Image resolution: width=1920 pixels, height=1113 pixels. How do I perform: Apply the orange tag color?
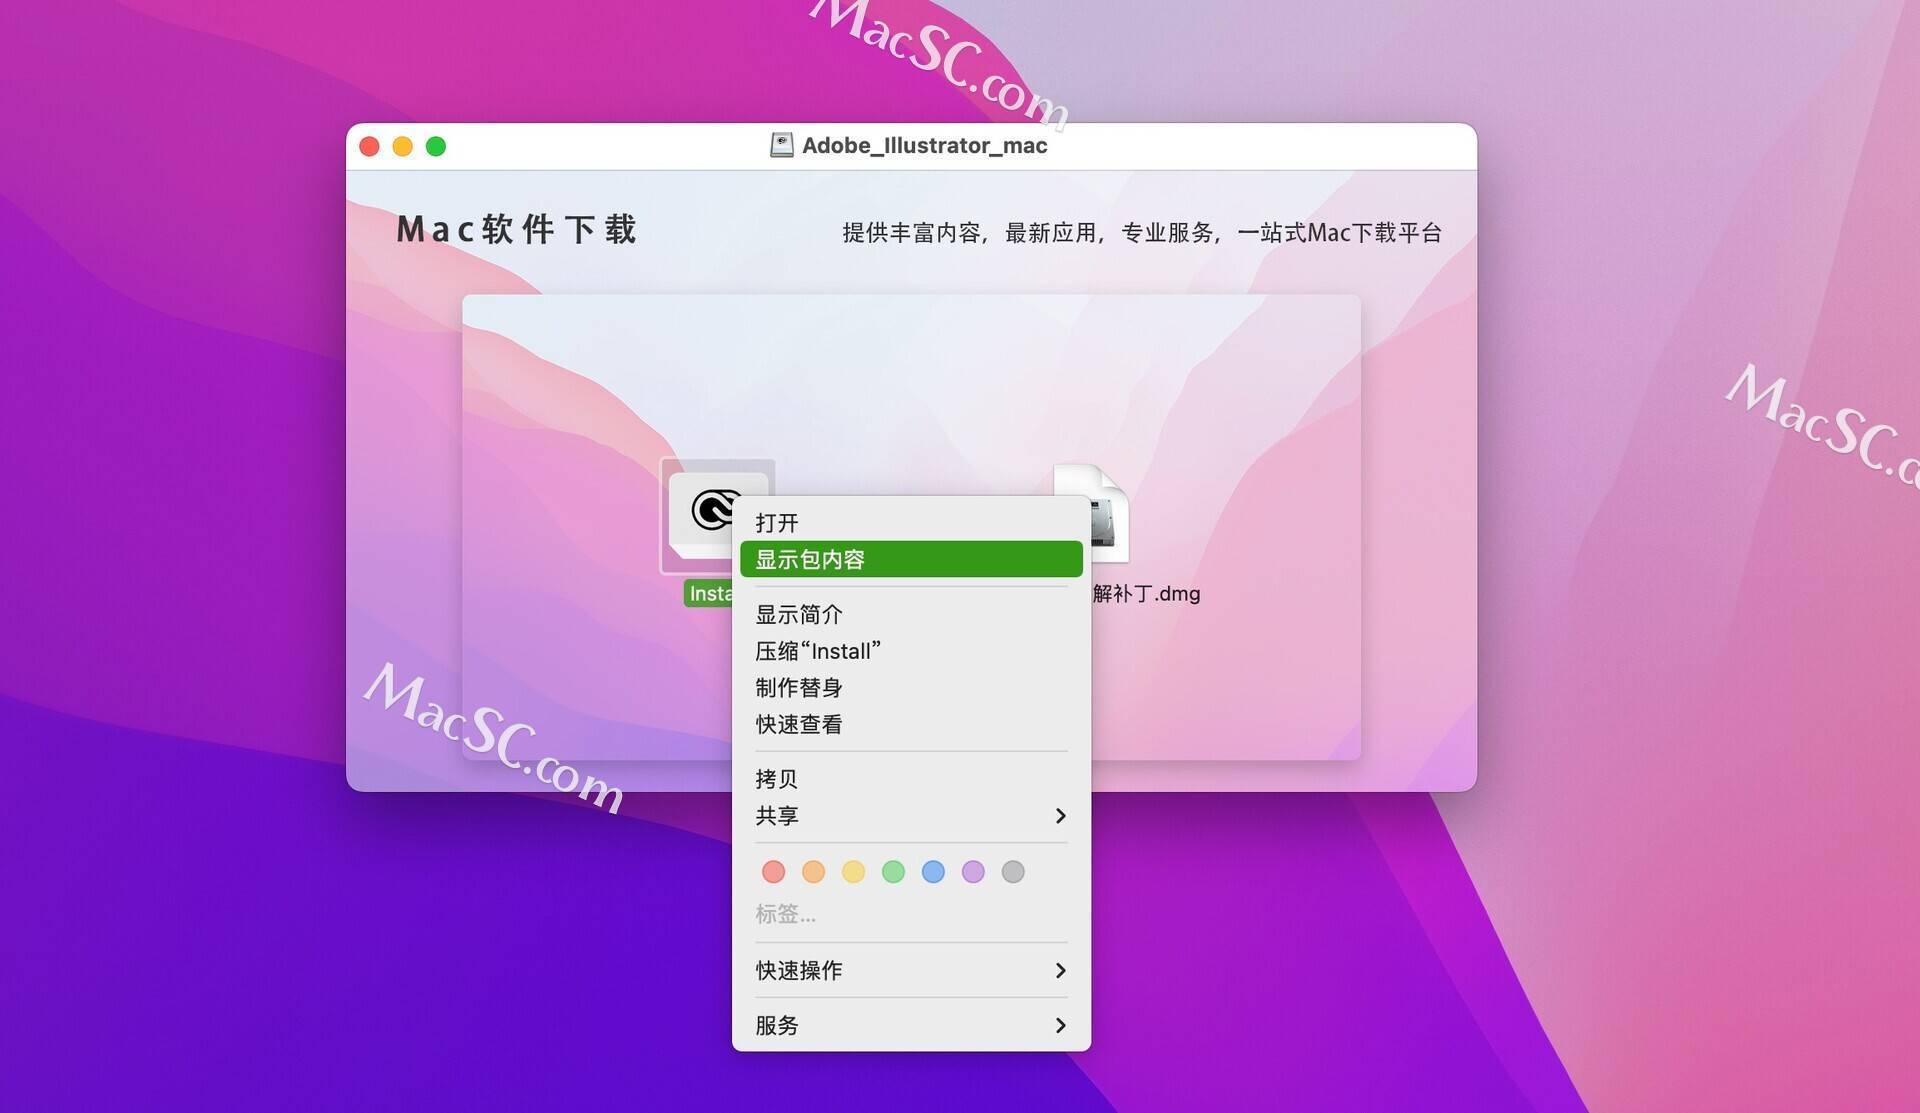pyautogui.click(x=813, y=872)
